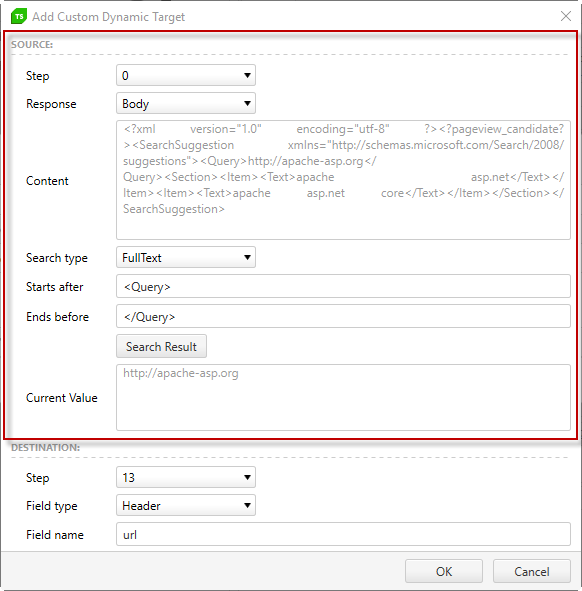Screen dimensions: 582x591
Task: Open the Search type dropdown showing FullText
Action: coord(186,257)
